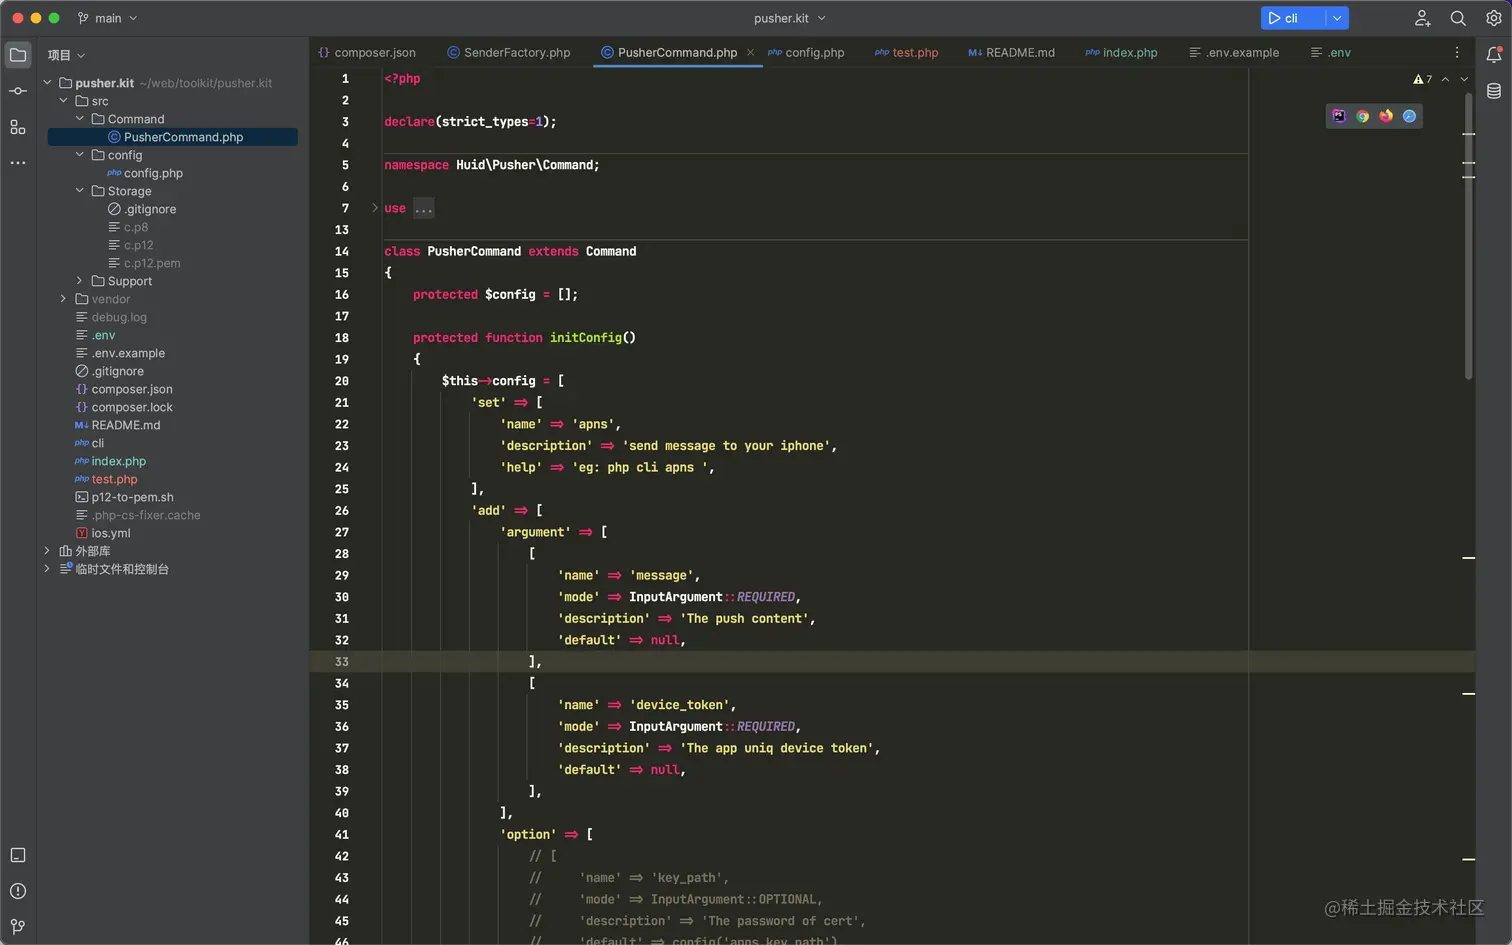The height and width of the screenshot is (945, 1512).
Task: Open config.php in project tree
Action: click(145, 173)
